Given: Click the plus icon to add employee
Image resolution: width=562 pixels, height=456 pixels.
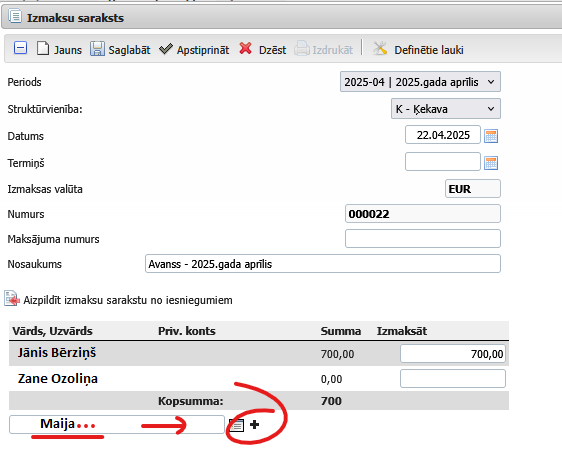Looking at the screenshot, I should (x=254, y=425).
